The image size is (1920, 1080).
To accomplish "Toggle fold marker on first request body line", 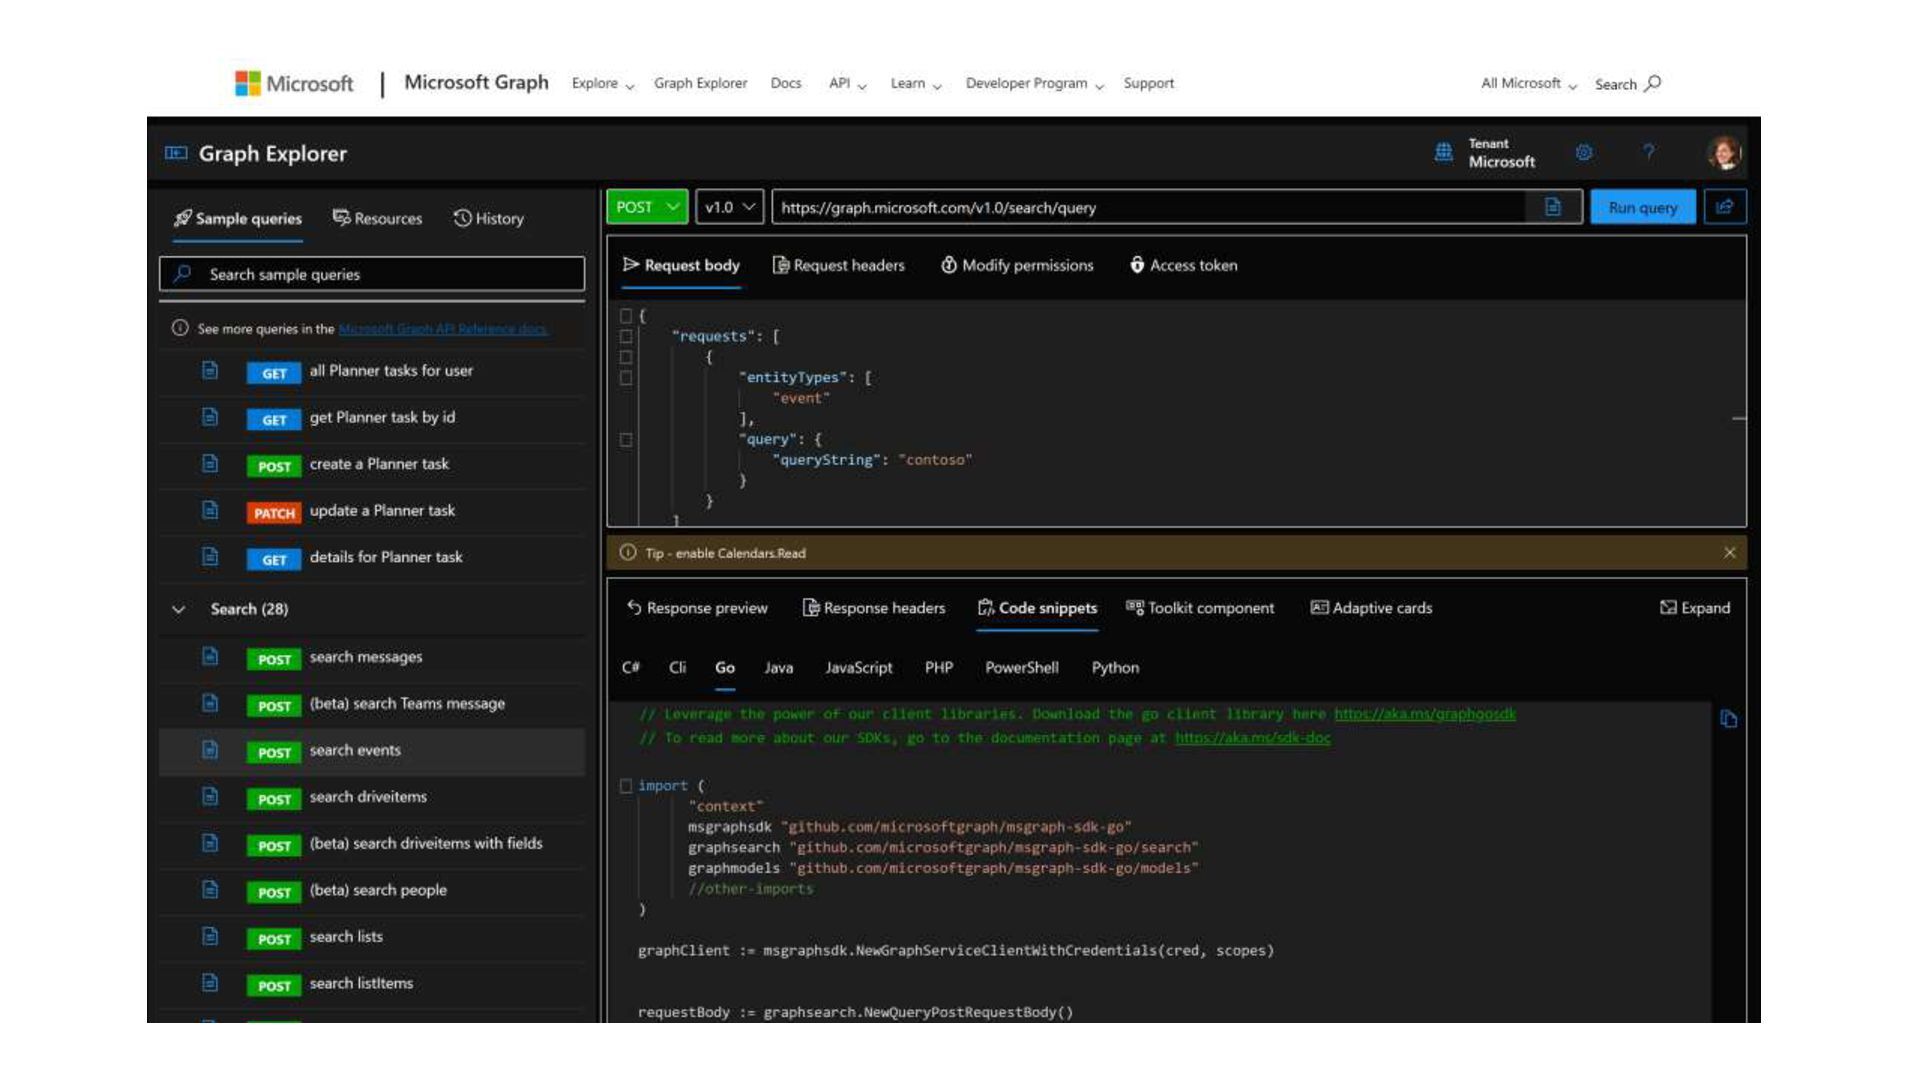I will point(626,316).
